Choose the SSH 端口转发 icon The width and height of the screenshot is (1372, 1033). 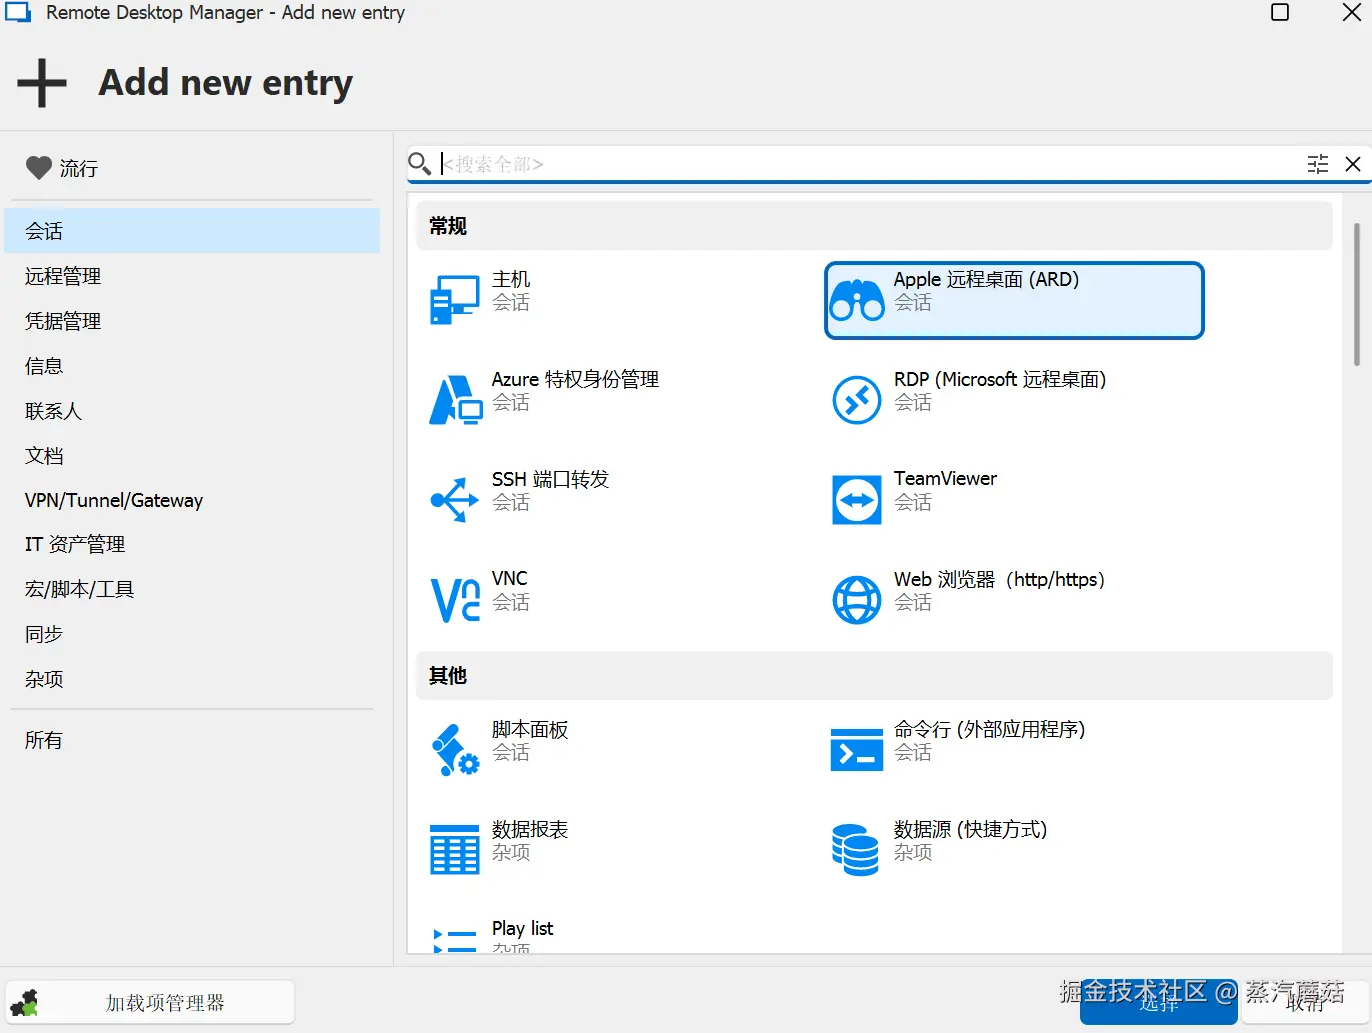(455, 500)
